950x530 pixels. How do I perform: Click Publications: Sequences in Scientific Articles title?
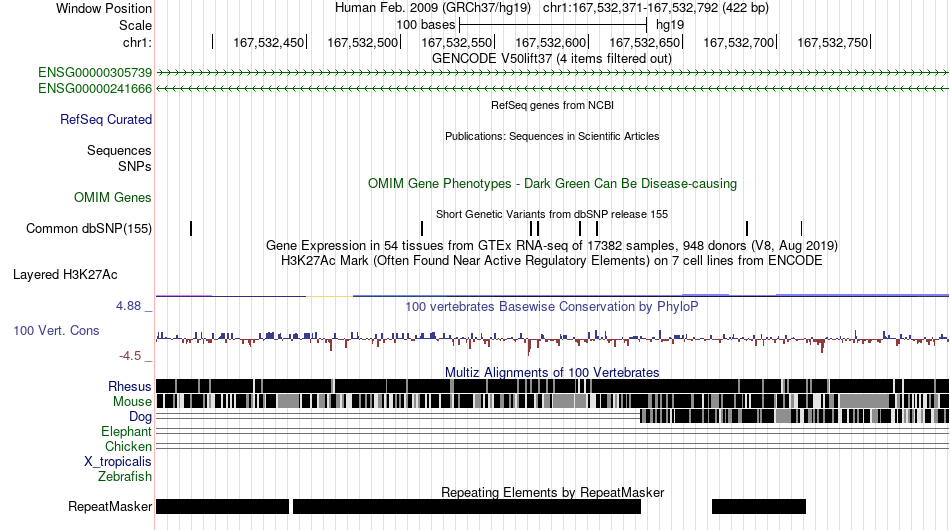552,136
